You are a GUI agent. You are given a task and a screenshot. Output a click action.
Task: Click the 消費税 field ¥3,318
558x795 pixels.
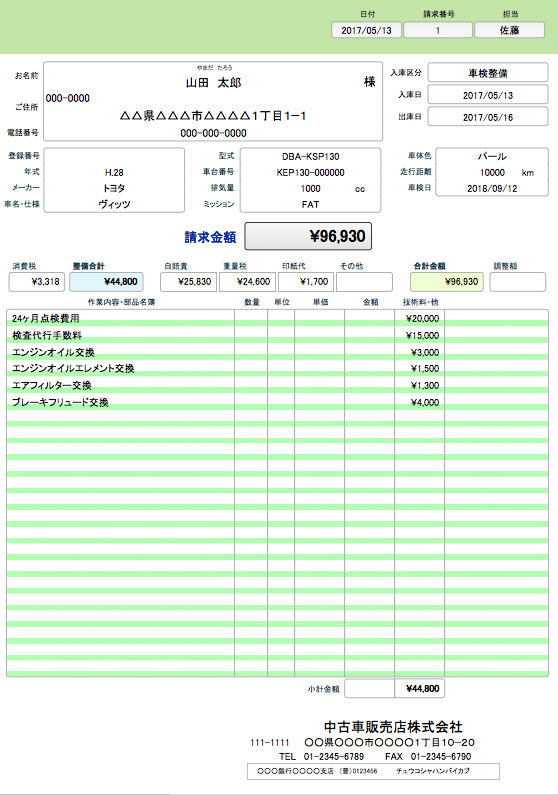(36, 282)
